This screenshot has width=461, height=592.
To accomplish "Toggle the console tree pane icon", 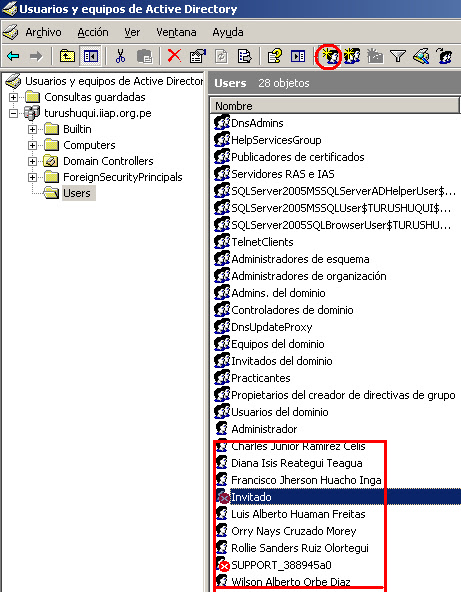I will click(91, 57).
